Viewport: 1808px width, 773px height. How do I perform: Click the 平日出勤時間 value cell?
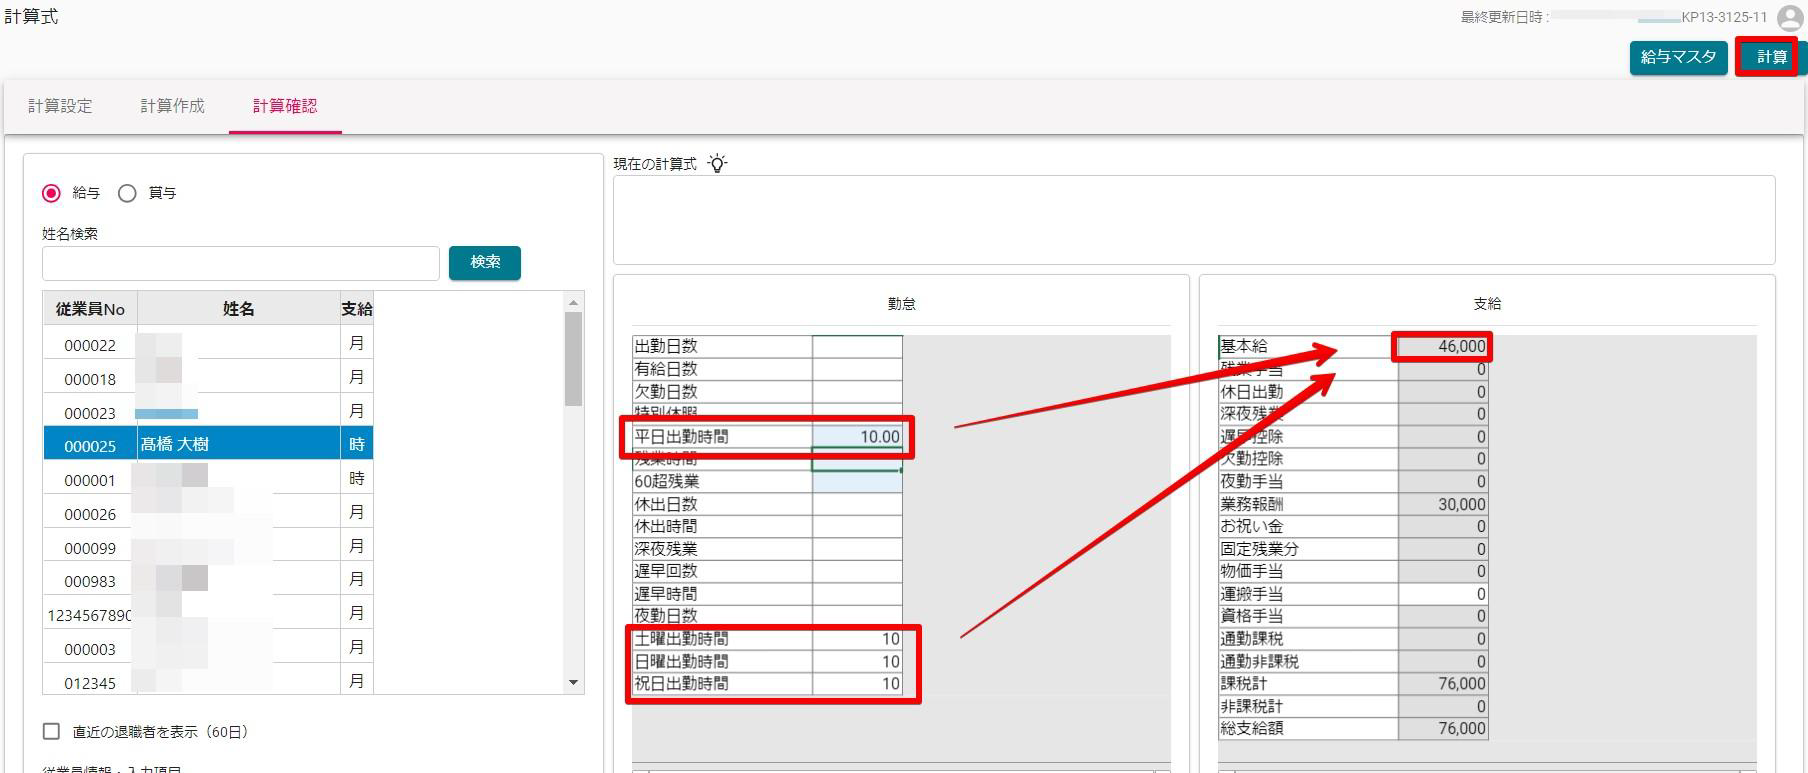(857, 436)
